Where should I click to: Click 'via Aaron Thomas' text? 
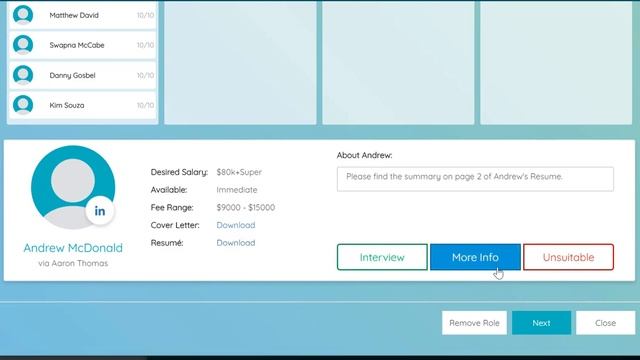[73, 263]
